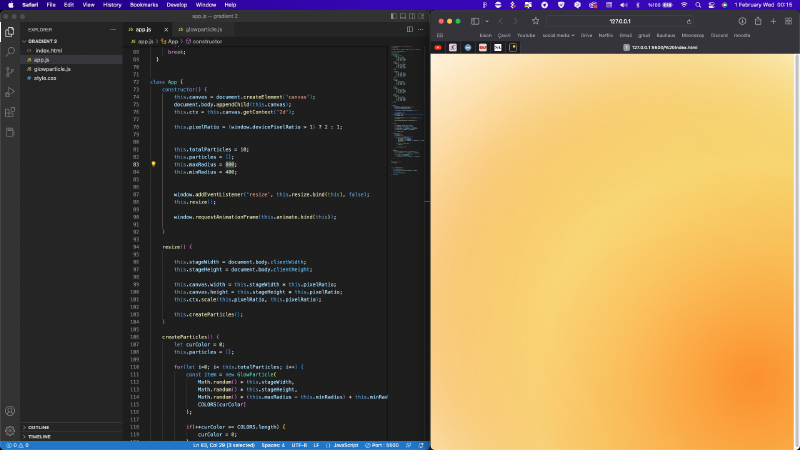The height and width of the screenshot is (450, 800).
Task: Click the code minimap in editor
Action: tap(407, 110)
